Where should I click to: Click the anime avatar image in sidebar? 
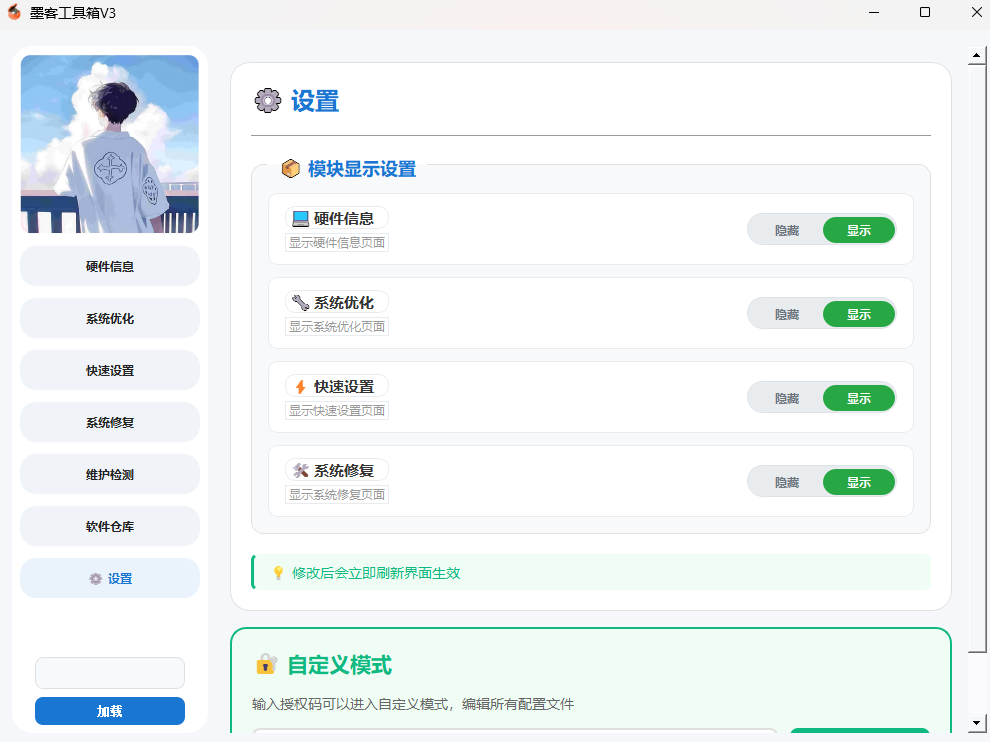[110, 144]
